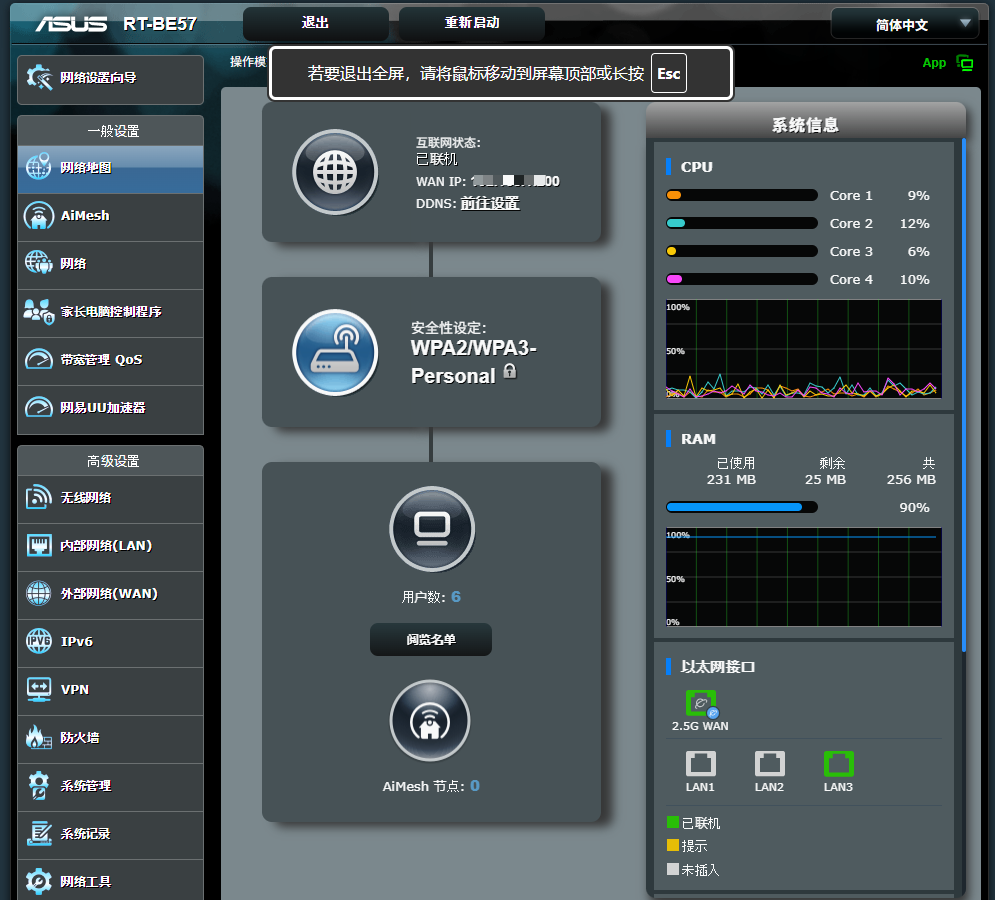Click the 2.5G WAN port icon
This screenshot has width=995, height=900.
tap(700, 704)
